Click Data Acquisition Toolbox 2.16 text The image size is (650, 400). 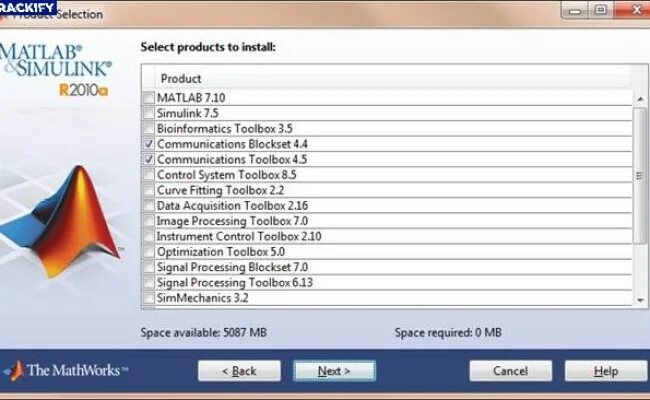tap(233, 206)
